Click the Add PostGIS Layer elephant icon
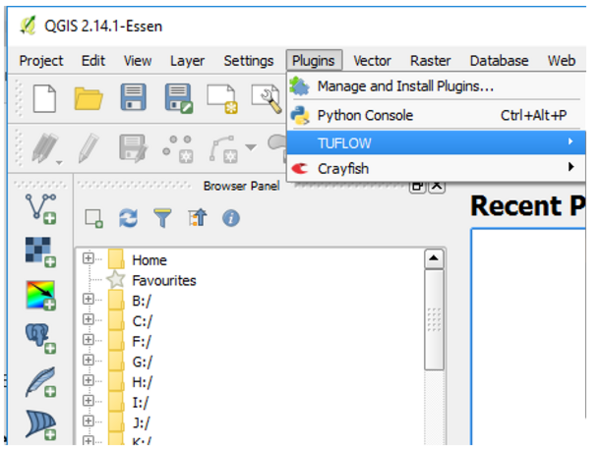Screen dimensions: 600x450 (39, 338)
